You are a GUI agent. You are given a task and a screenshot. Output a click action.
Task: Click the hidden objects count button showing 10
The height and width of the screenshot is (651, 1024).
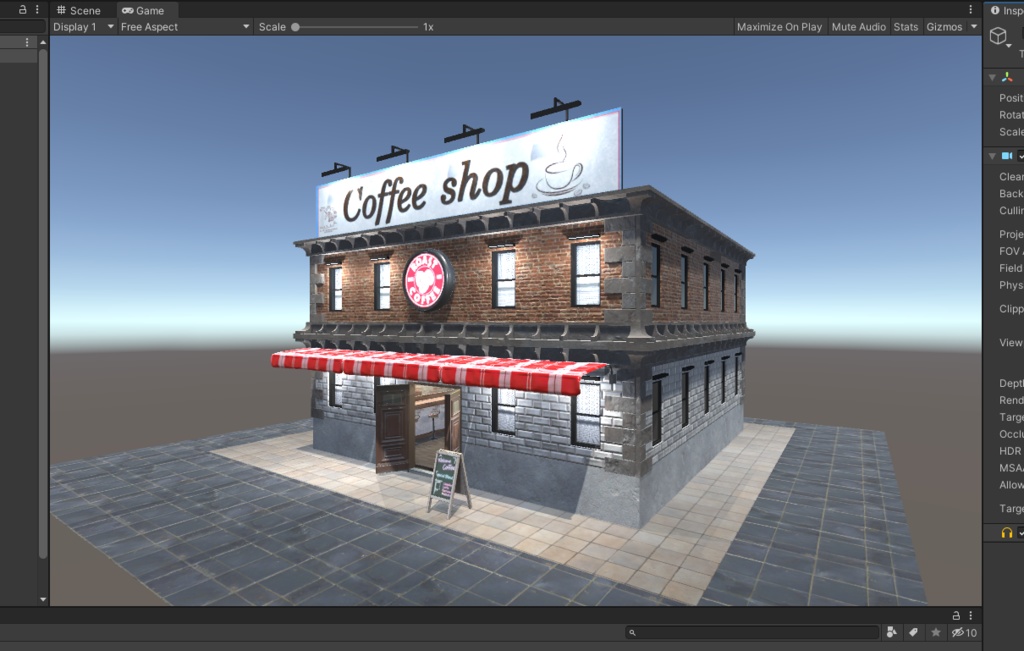[x=962, y=632]
